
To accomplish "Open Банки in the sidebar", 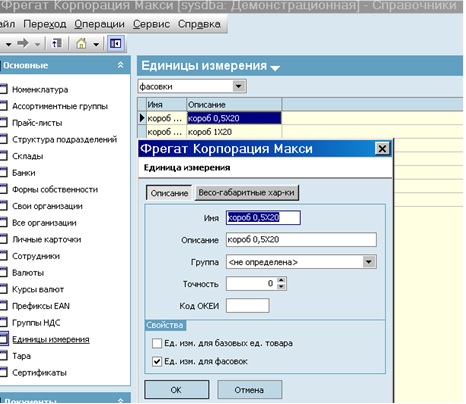I will (24, 173).
